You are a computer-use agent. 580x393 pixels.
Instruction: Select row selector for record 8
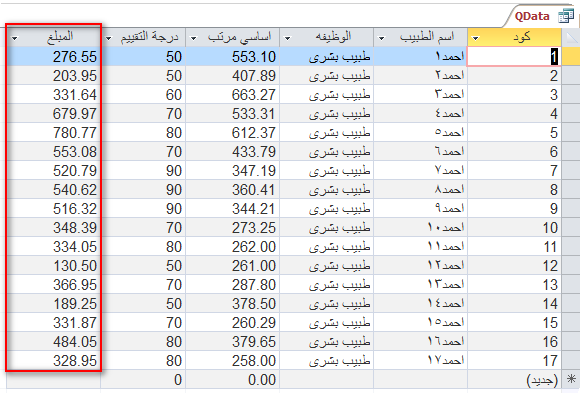click(x=571, y=189)
